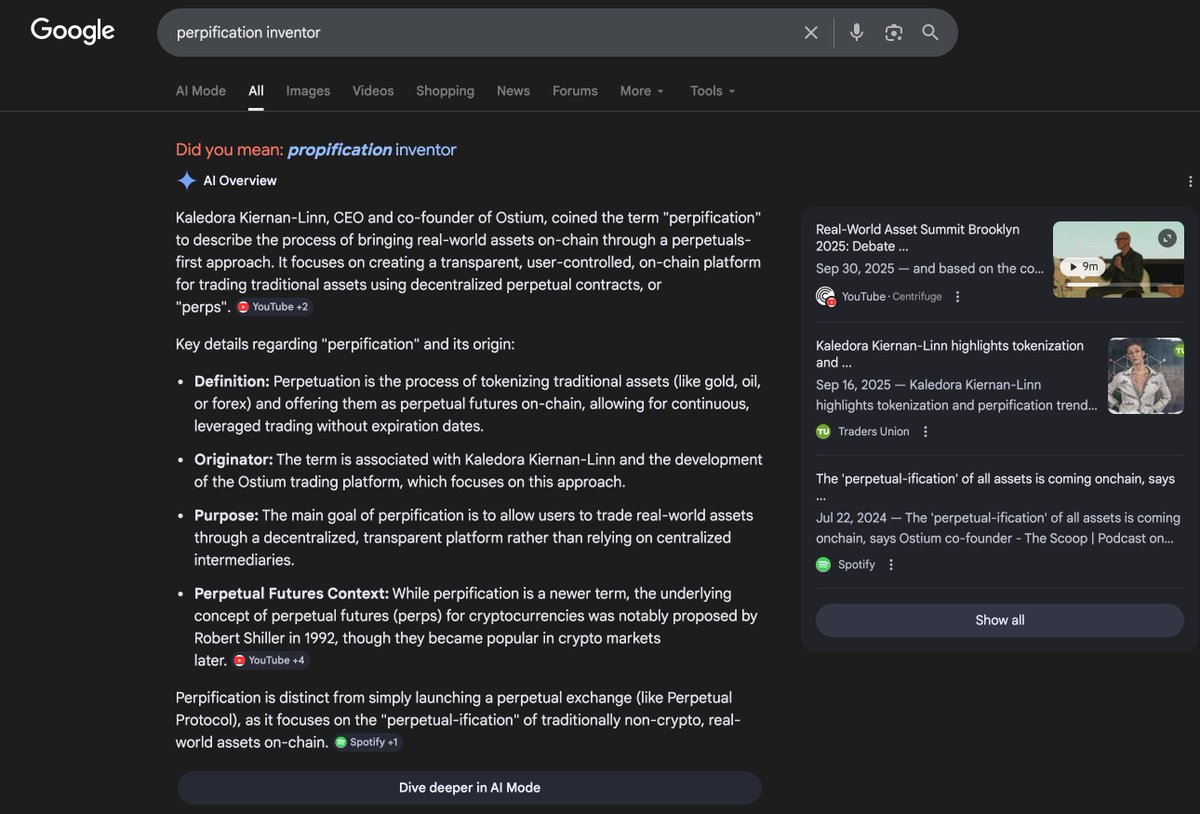The image size is (1200, 814).
Task: Open options menu for Spotify source
Action: [891, 565]
